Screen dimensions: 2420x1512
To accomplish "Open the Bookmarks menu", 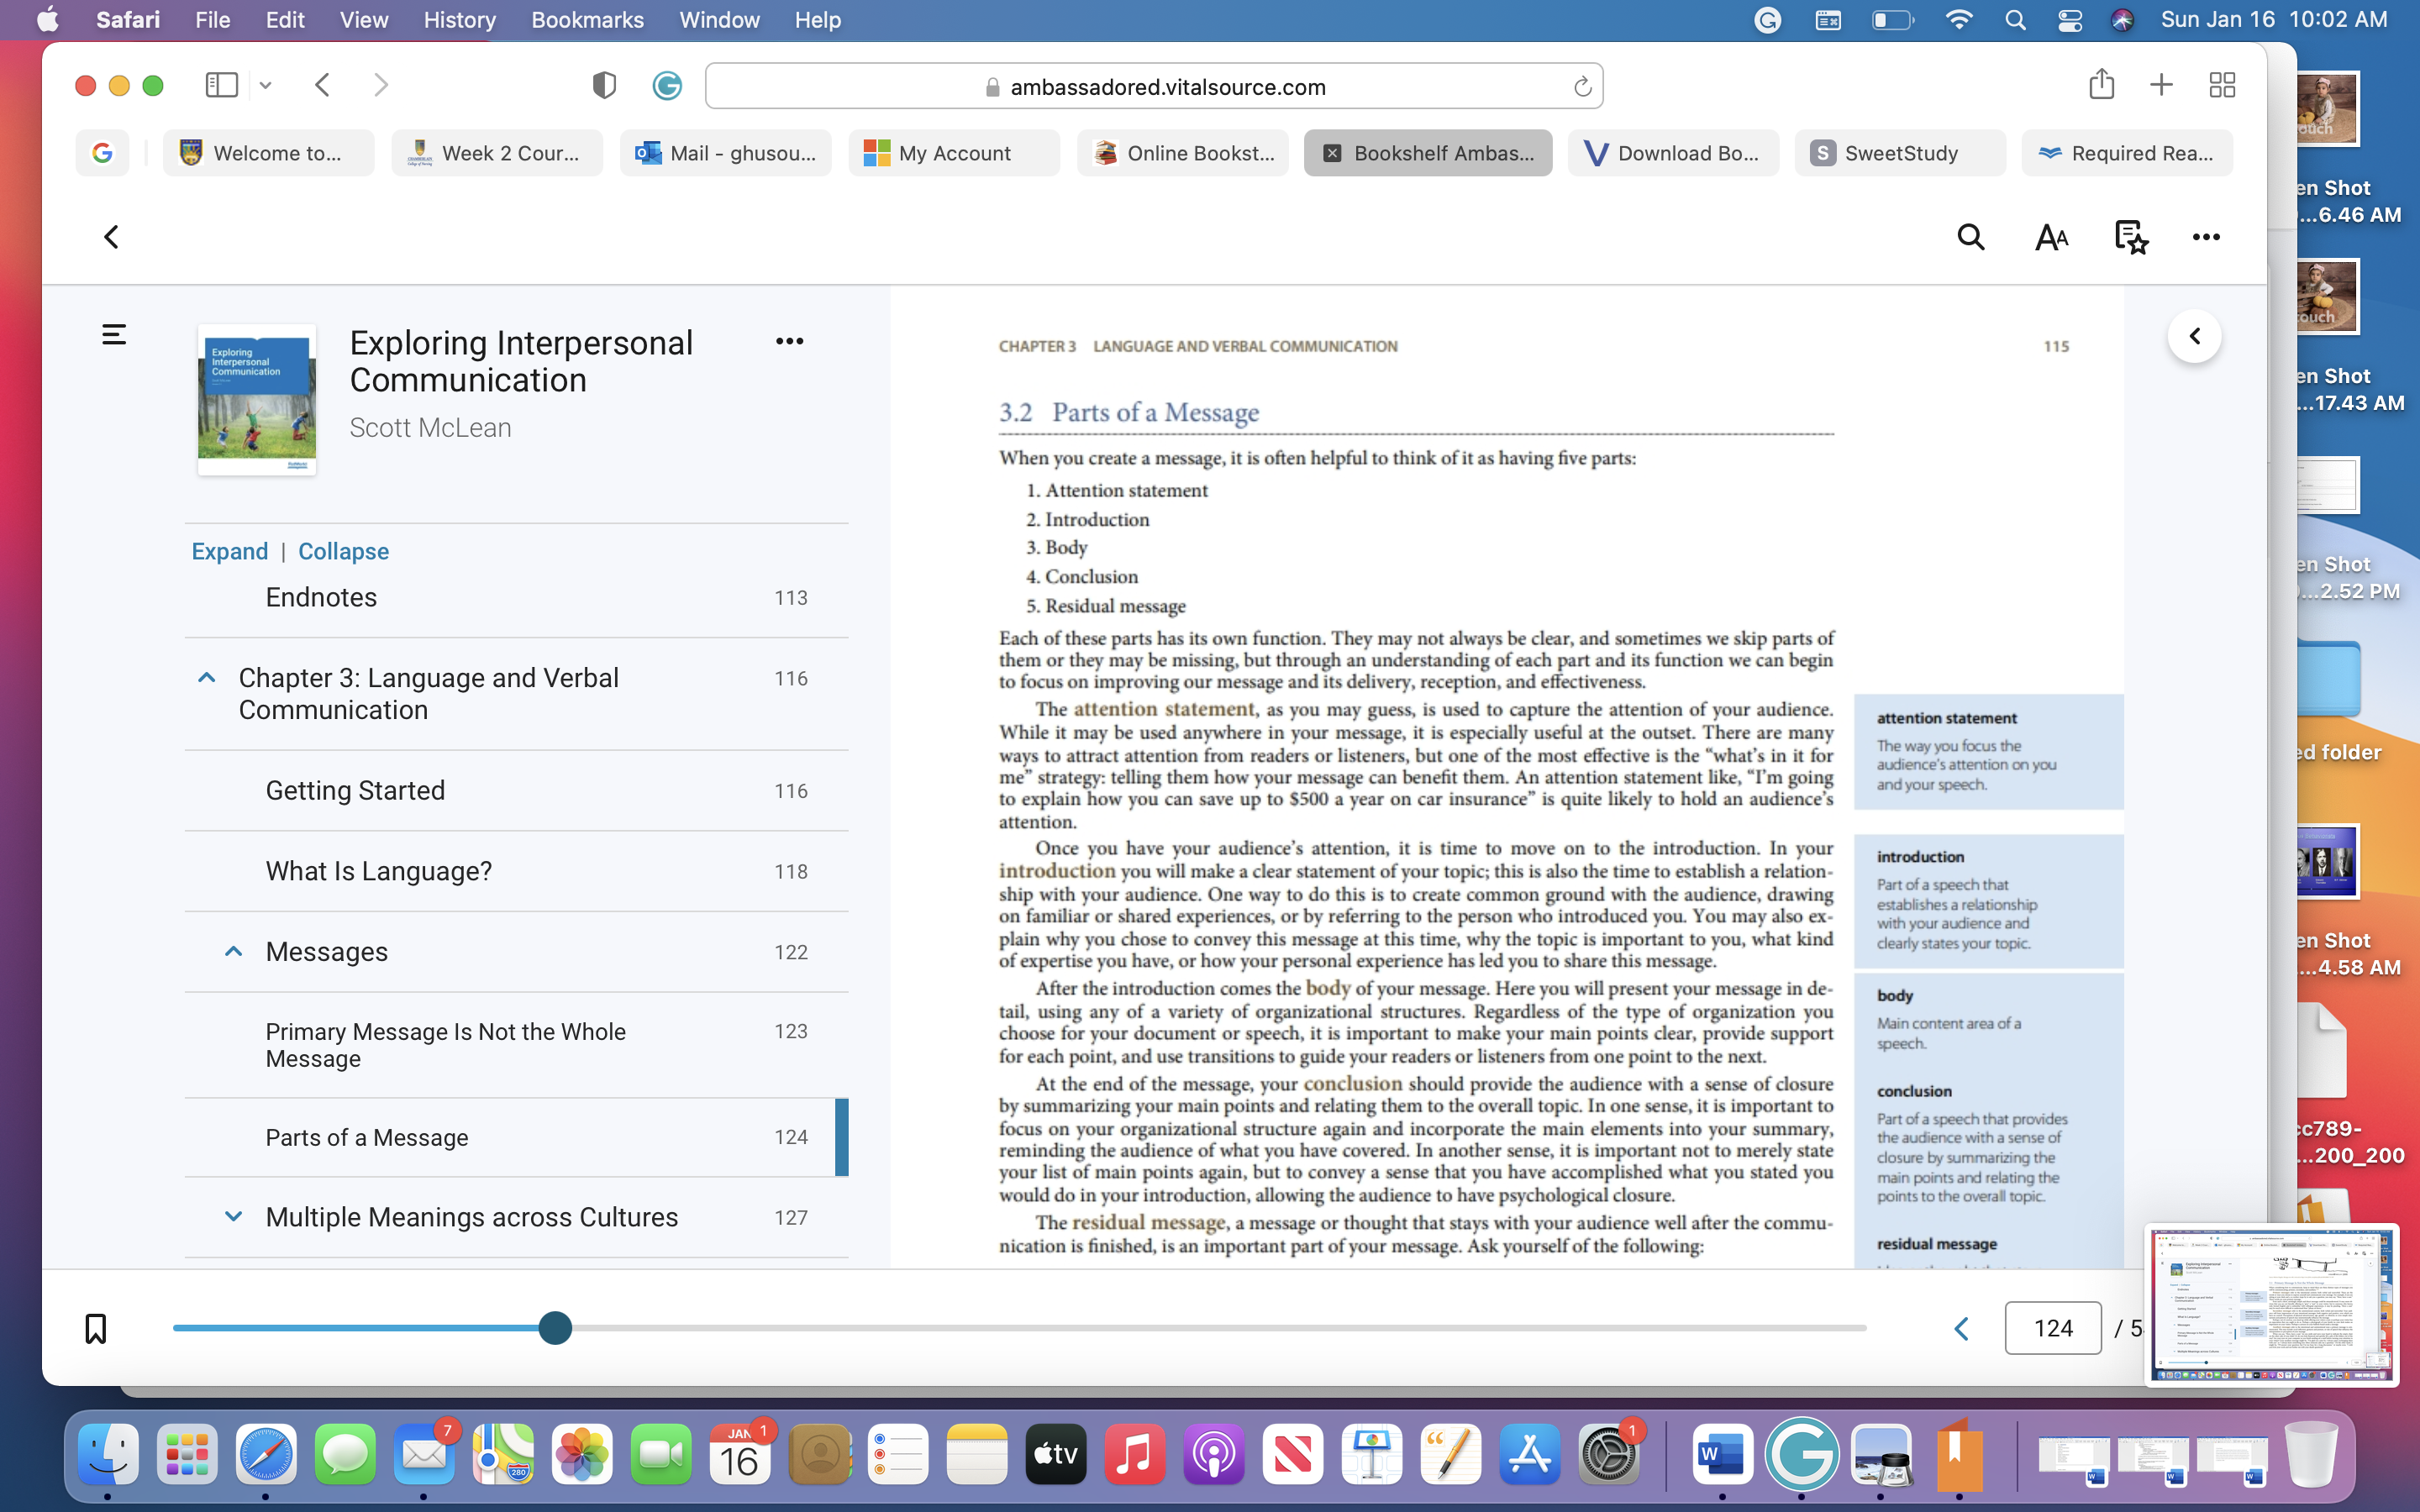I will pos(587,20).
